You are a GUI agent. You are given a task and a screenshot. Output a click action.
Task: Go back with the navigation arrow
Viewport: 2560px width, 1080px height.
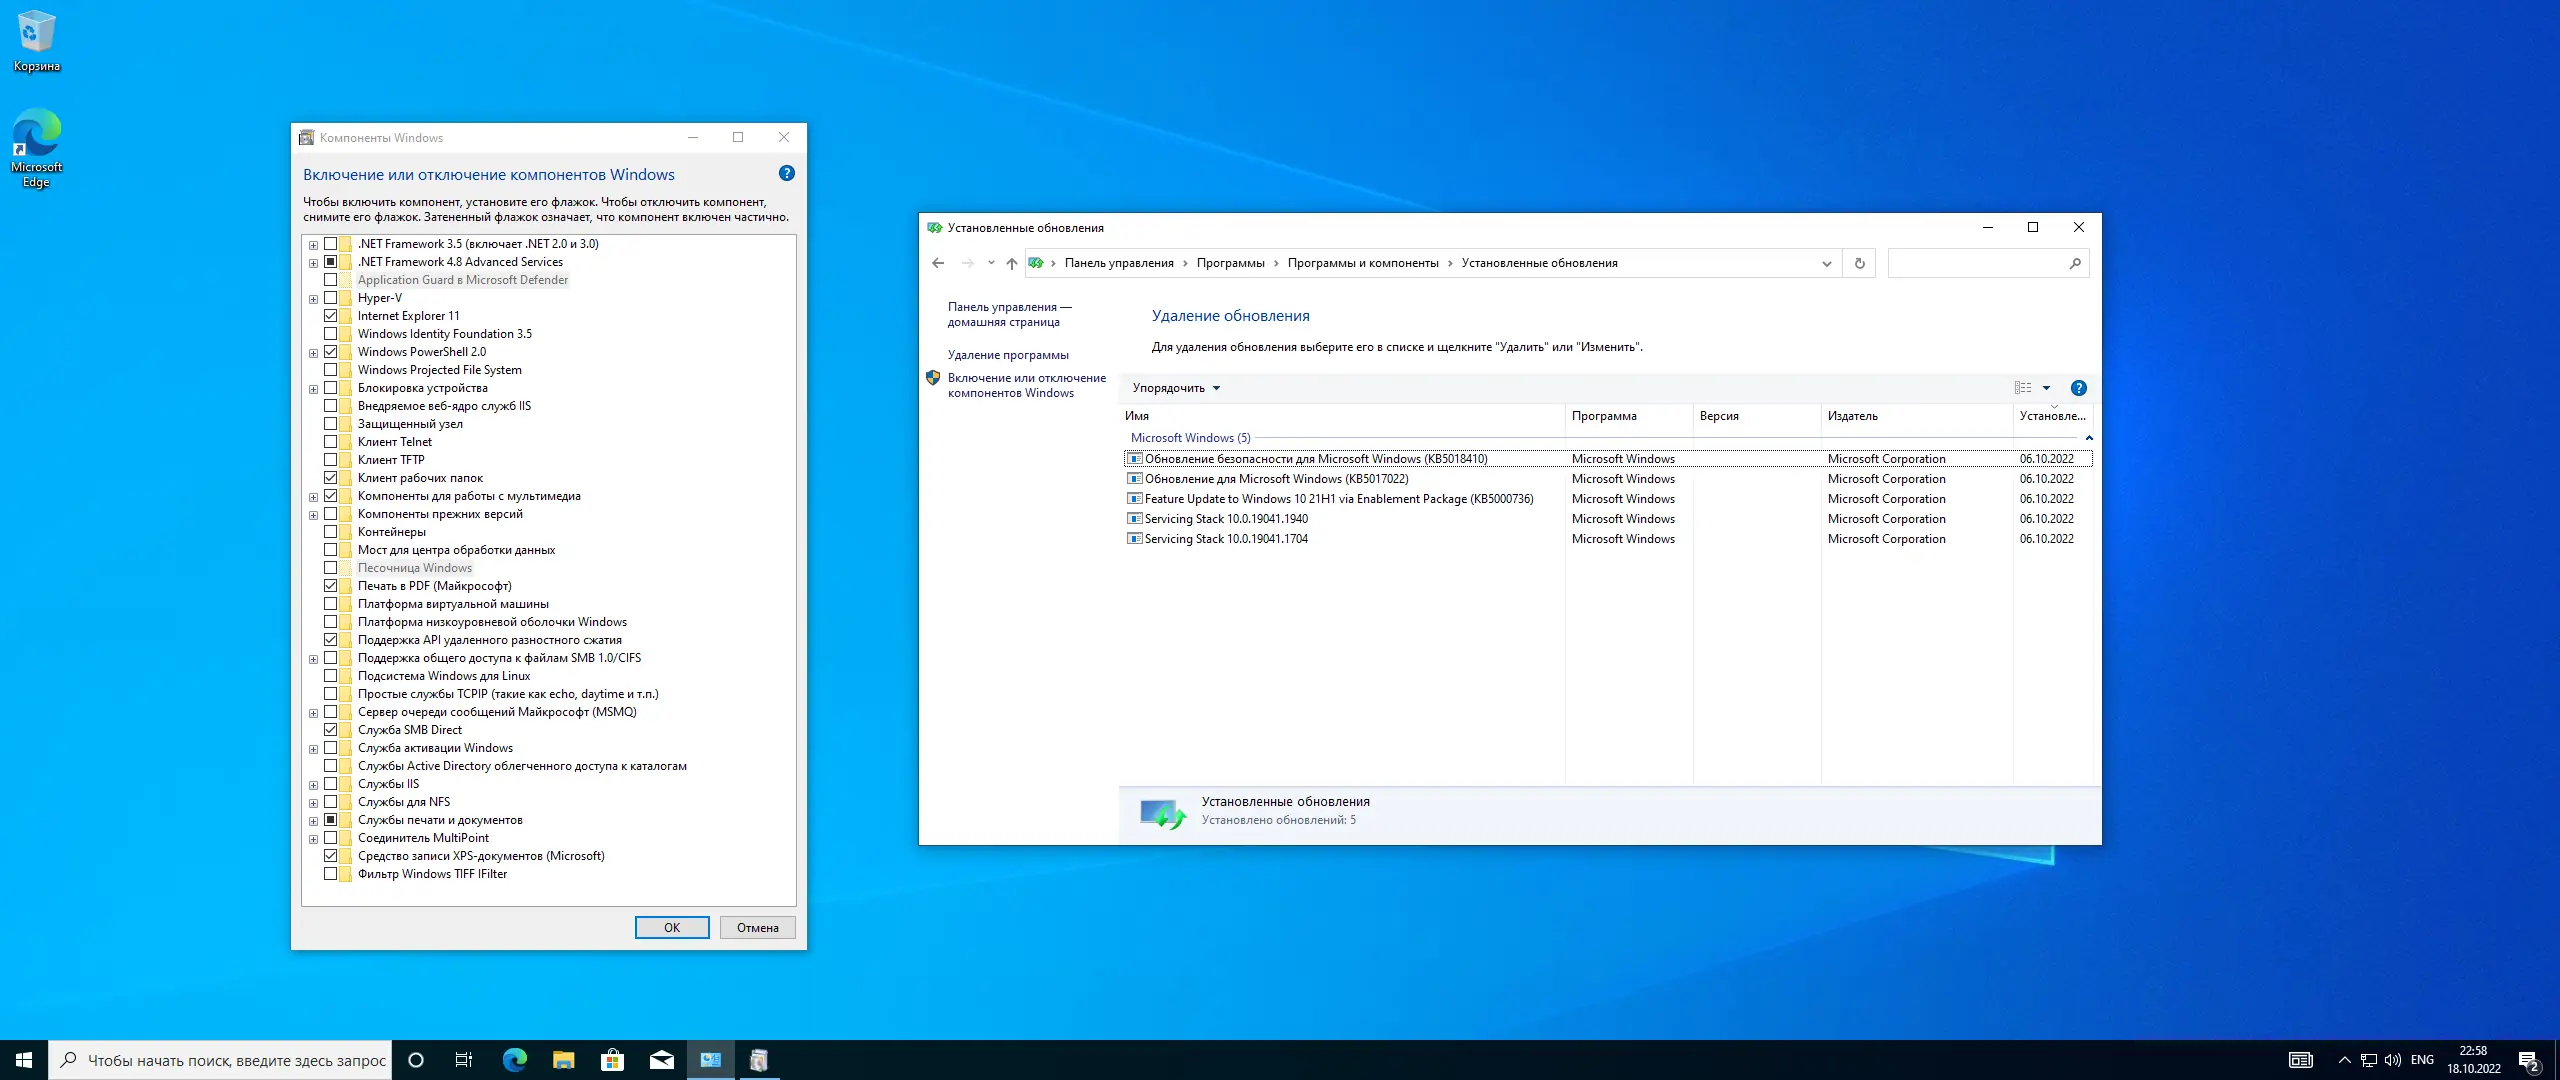point(937,263)
